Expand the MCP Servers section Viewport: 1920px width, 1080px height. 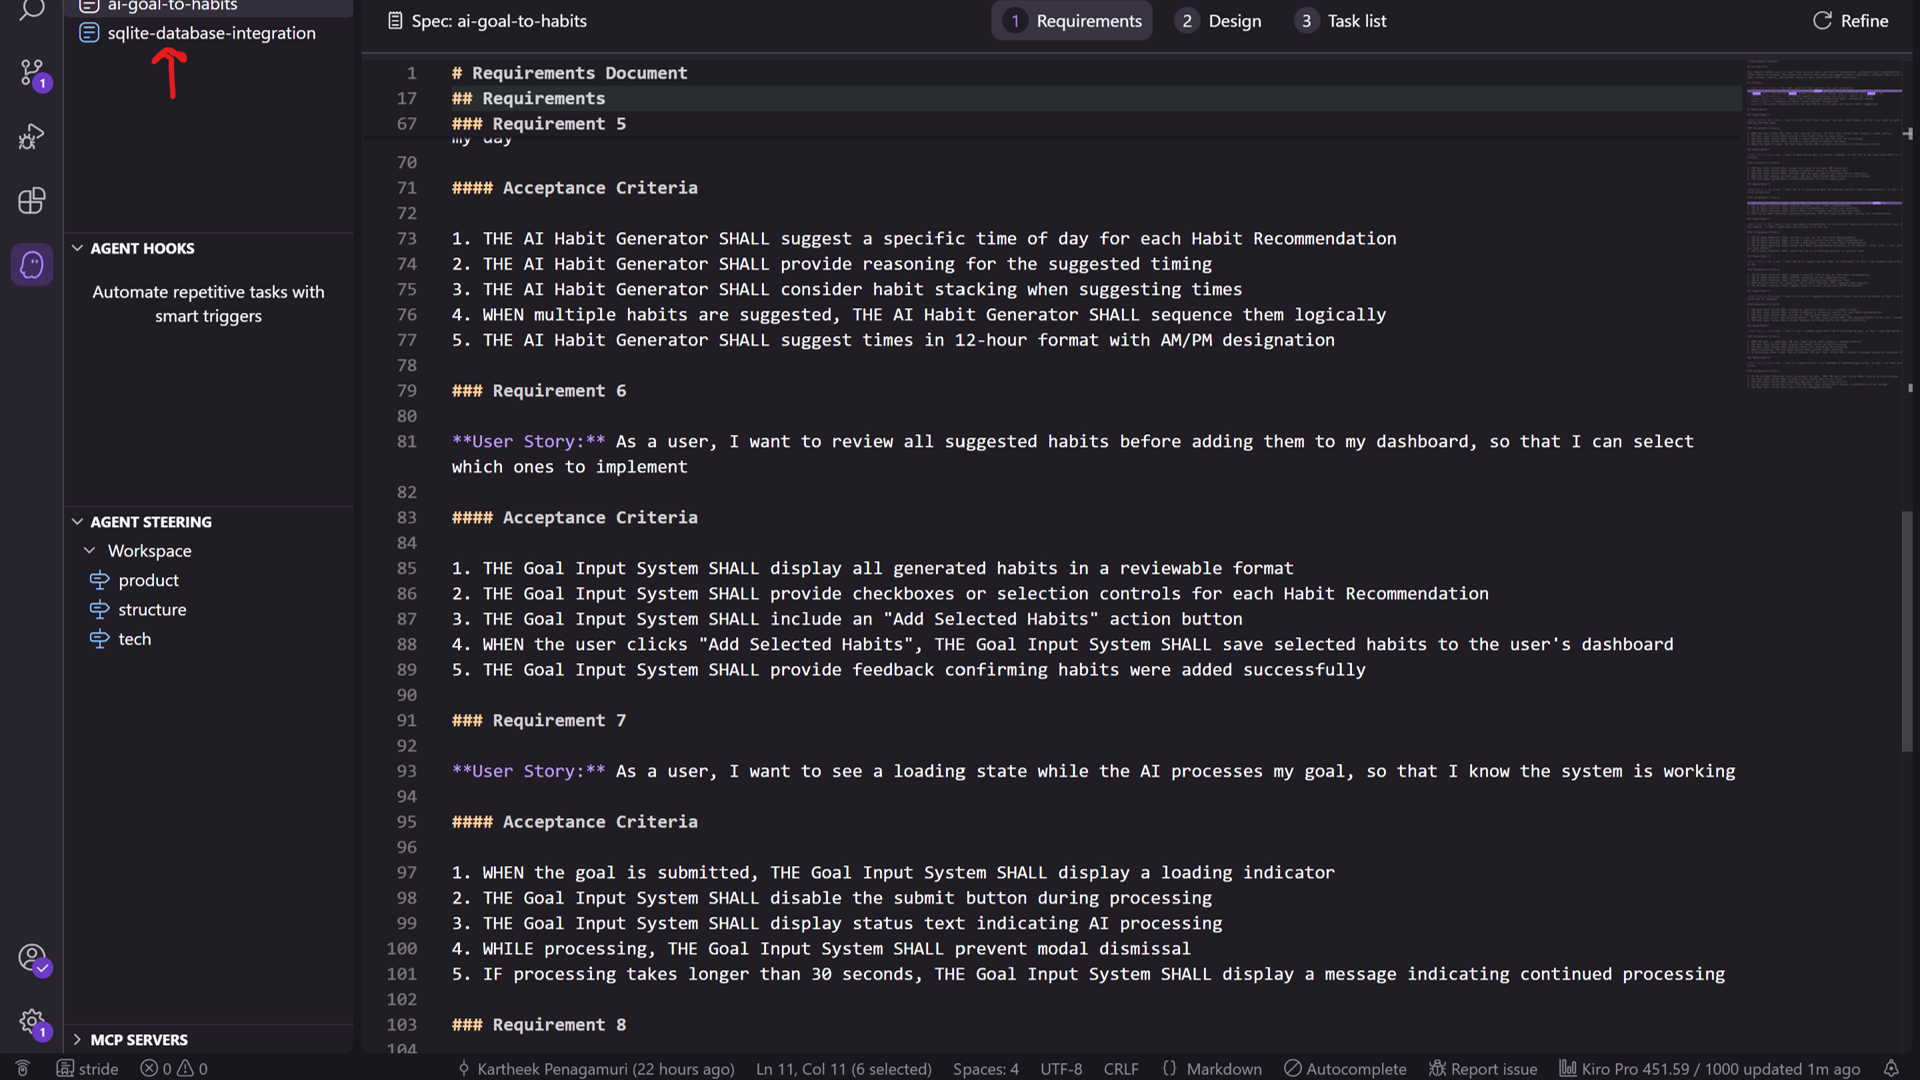tap(138, 1040)
